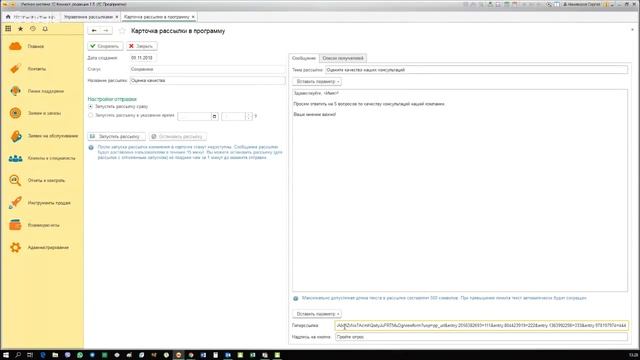Open the sections grid menu icon
The width and height of the screenshot is (640, 360).
[8, 29]
